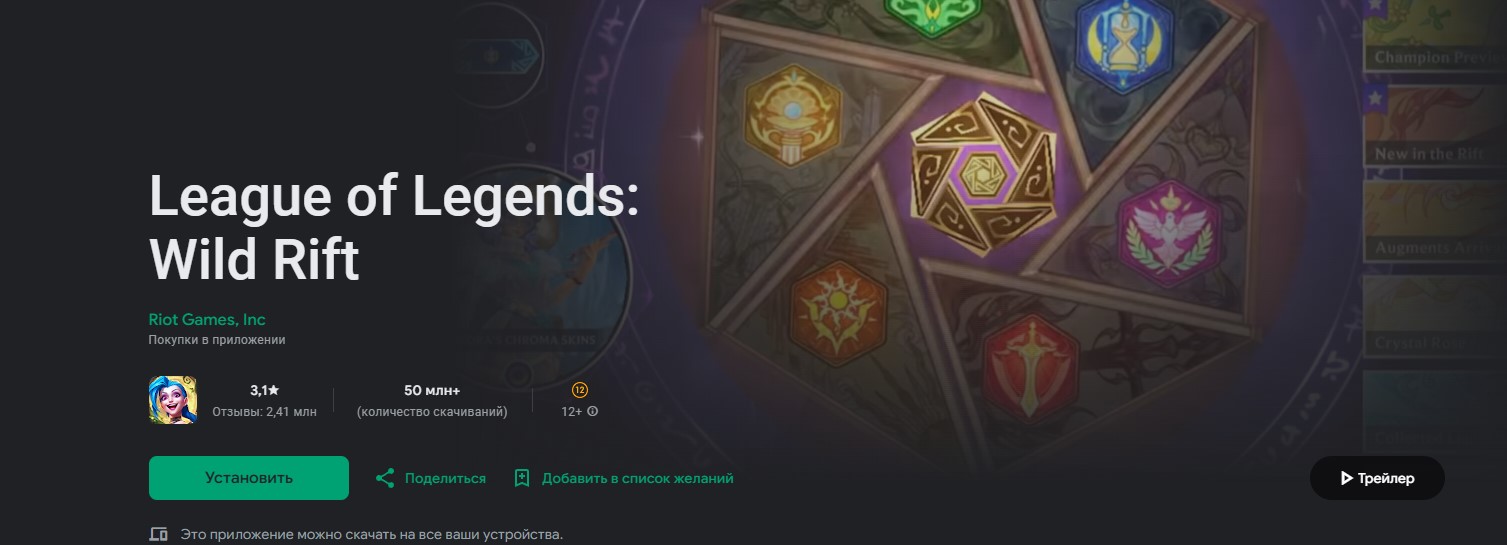Click the devices icon at bottom left

(x=158, y=535)
